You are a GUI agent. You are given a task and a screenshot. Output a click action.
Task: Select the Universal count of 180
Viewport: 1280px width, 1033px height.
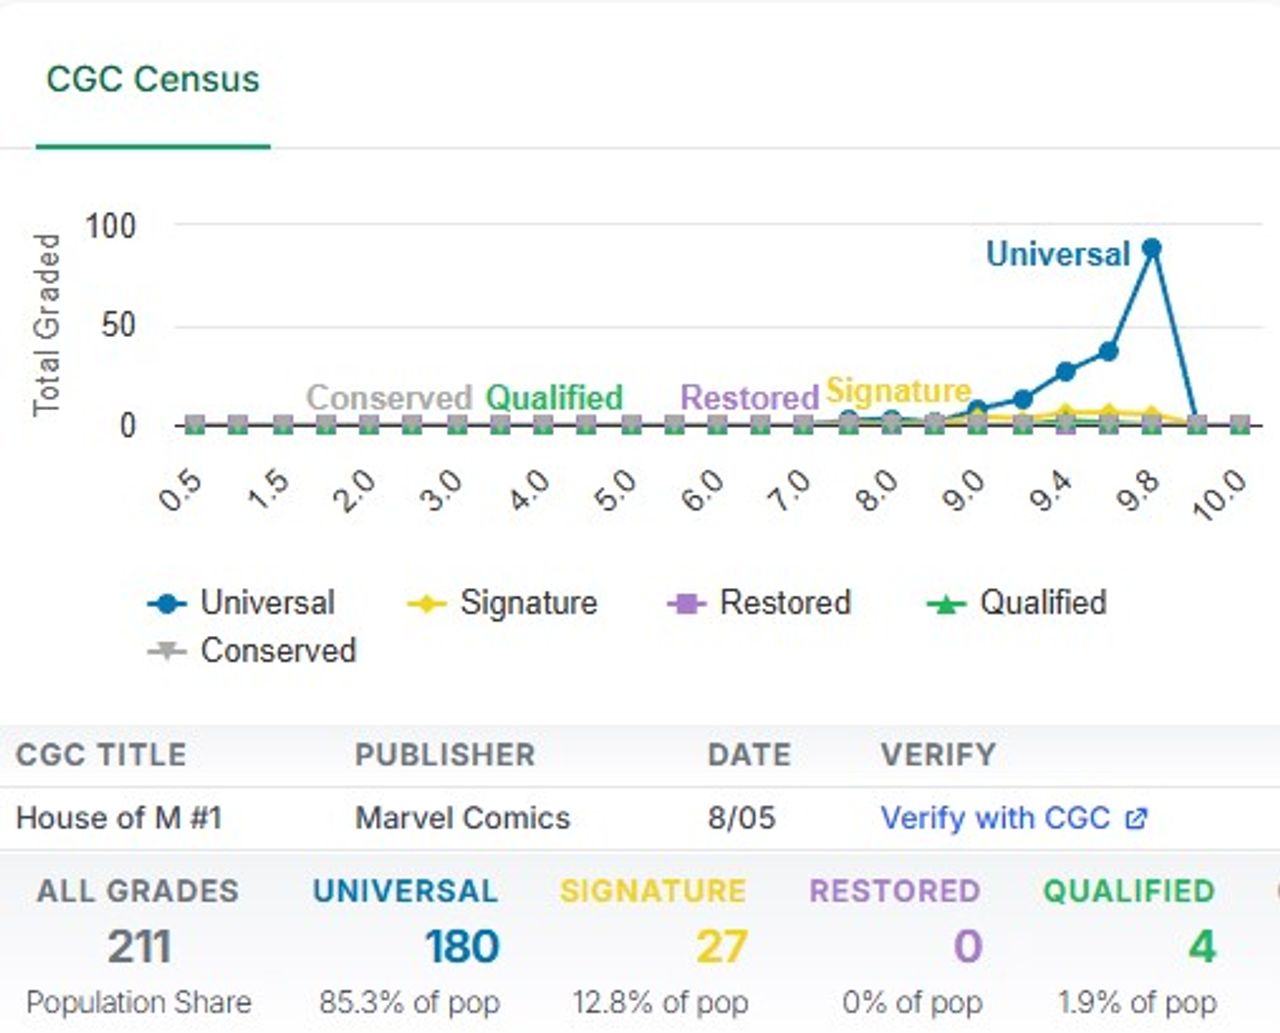pos(461,947)
